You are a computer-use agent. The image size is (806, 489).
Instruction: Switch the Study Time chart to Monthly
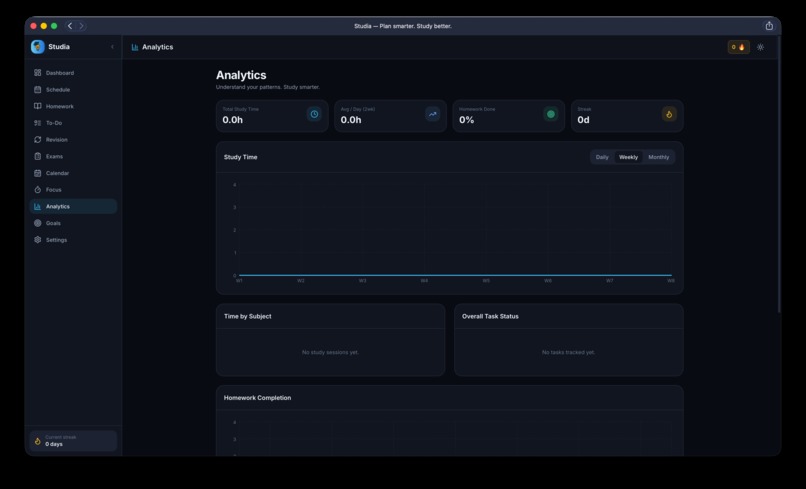[658, 157]
